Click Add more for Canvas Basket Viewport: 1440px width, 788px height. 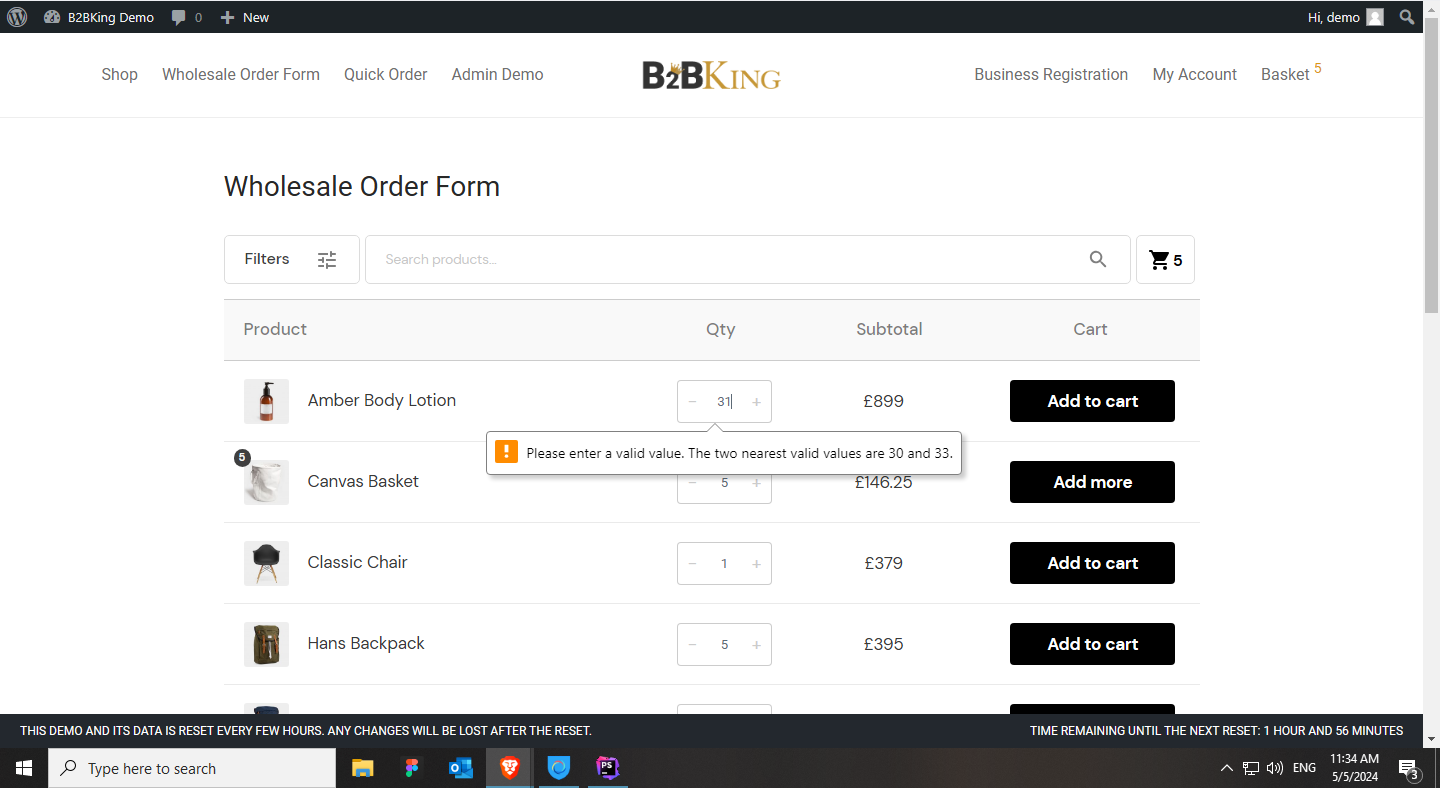pos(1092,482)
